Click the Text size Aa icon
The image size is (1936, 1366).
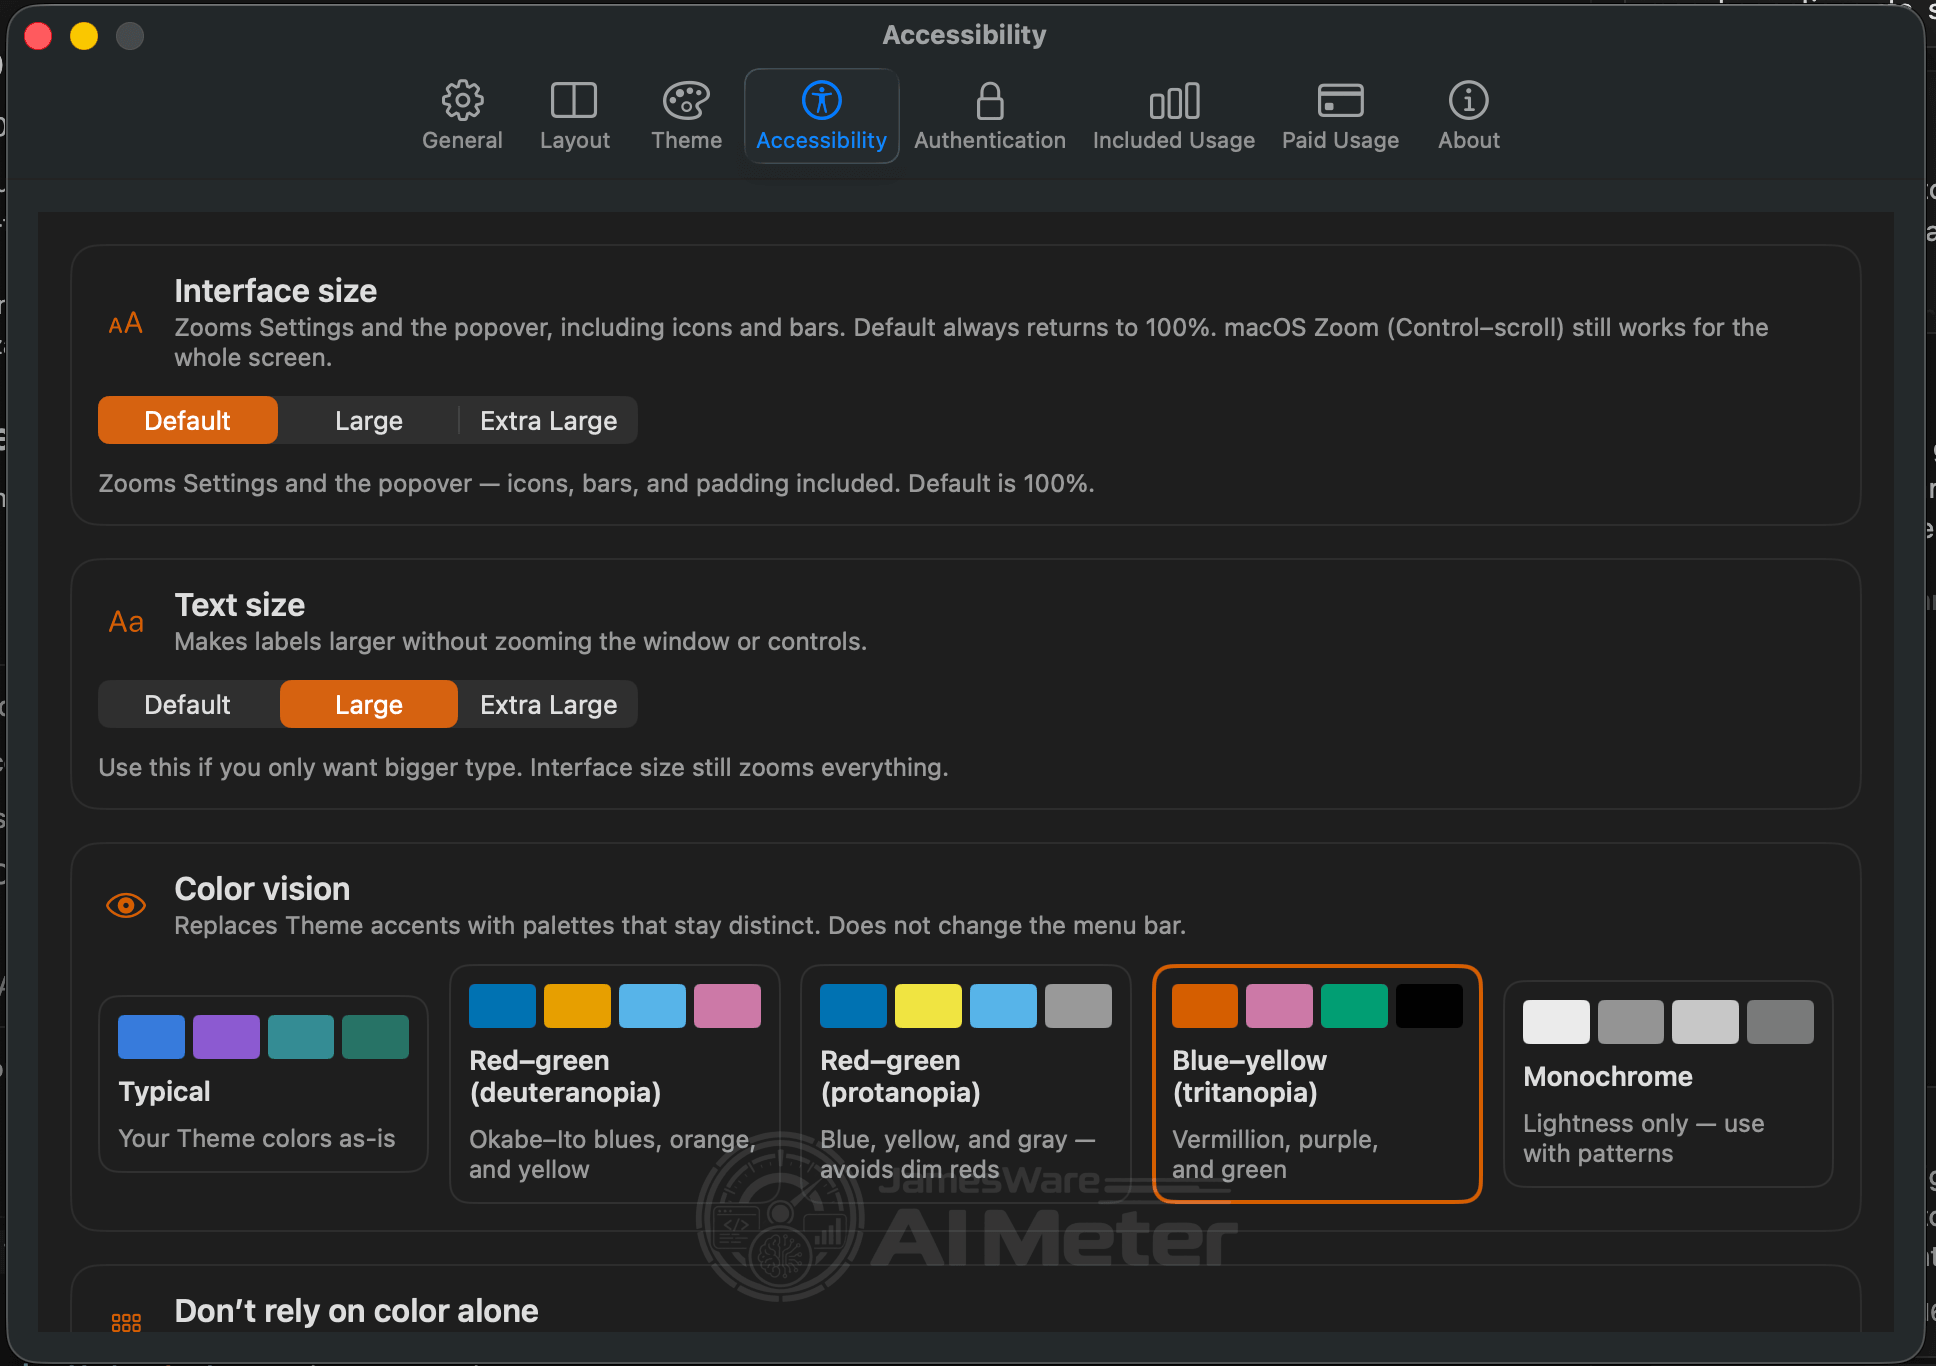point(126,622)
